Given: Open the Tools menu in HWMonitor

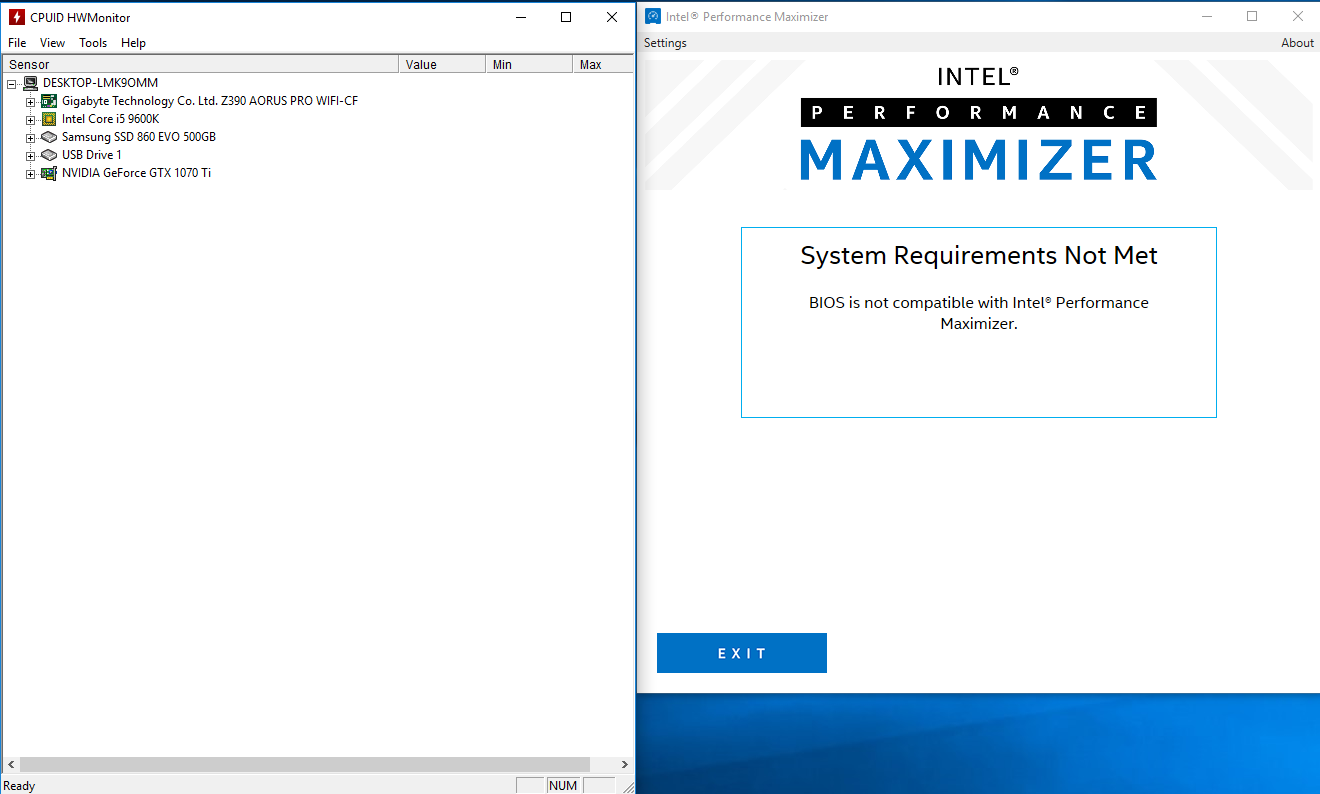Looking at the screenshot, I should (92, 42).
